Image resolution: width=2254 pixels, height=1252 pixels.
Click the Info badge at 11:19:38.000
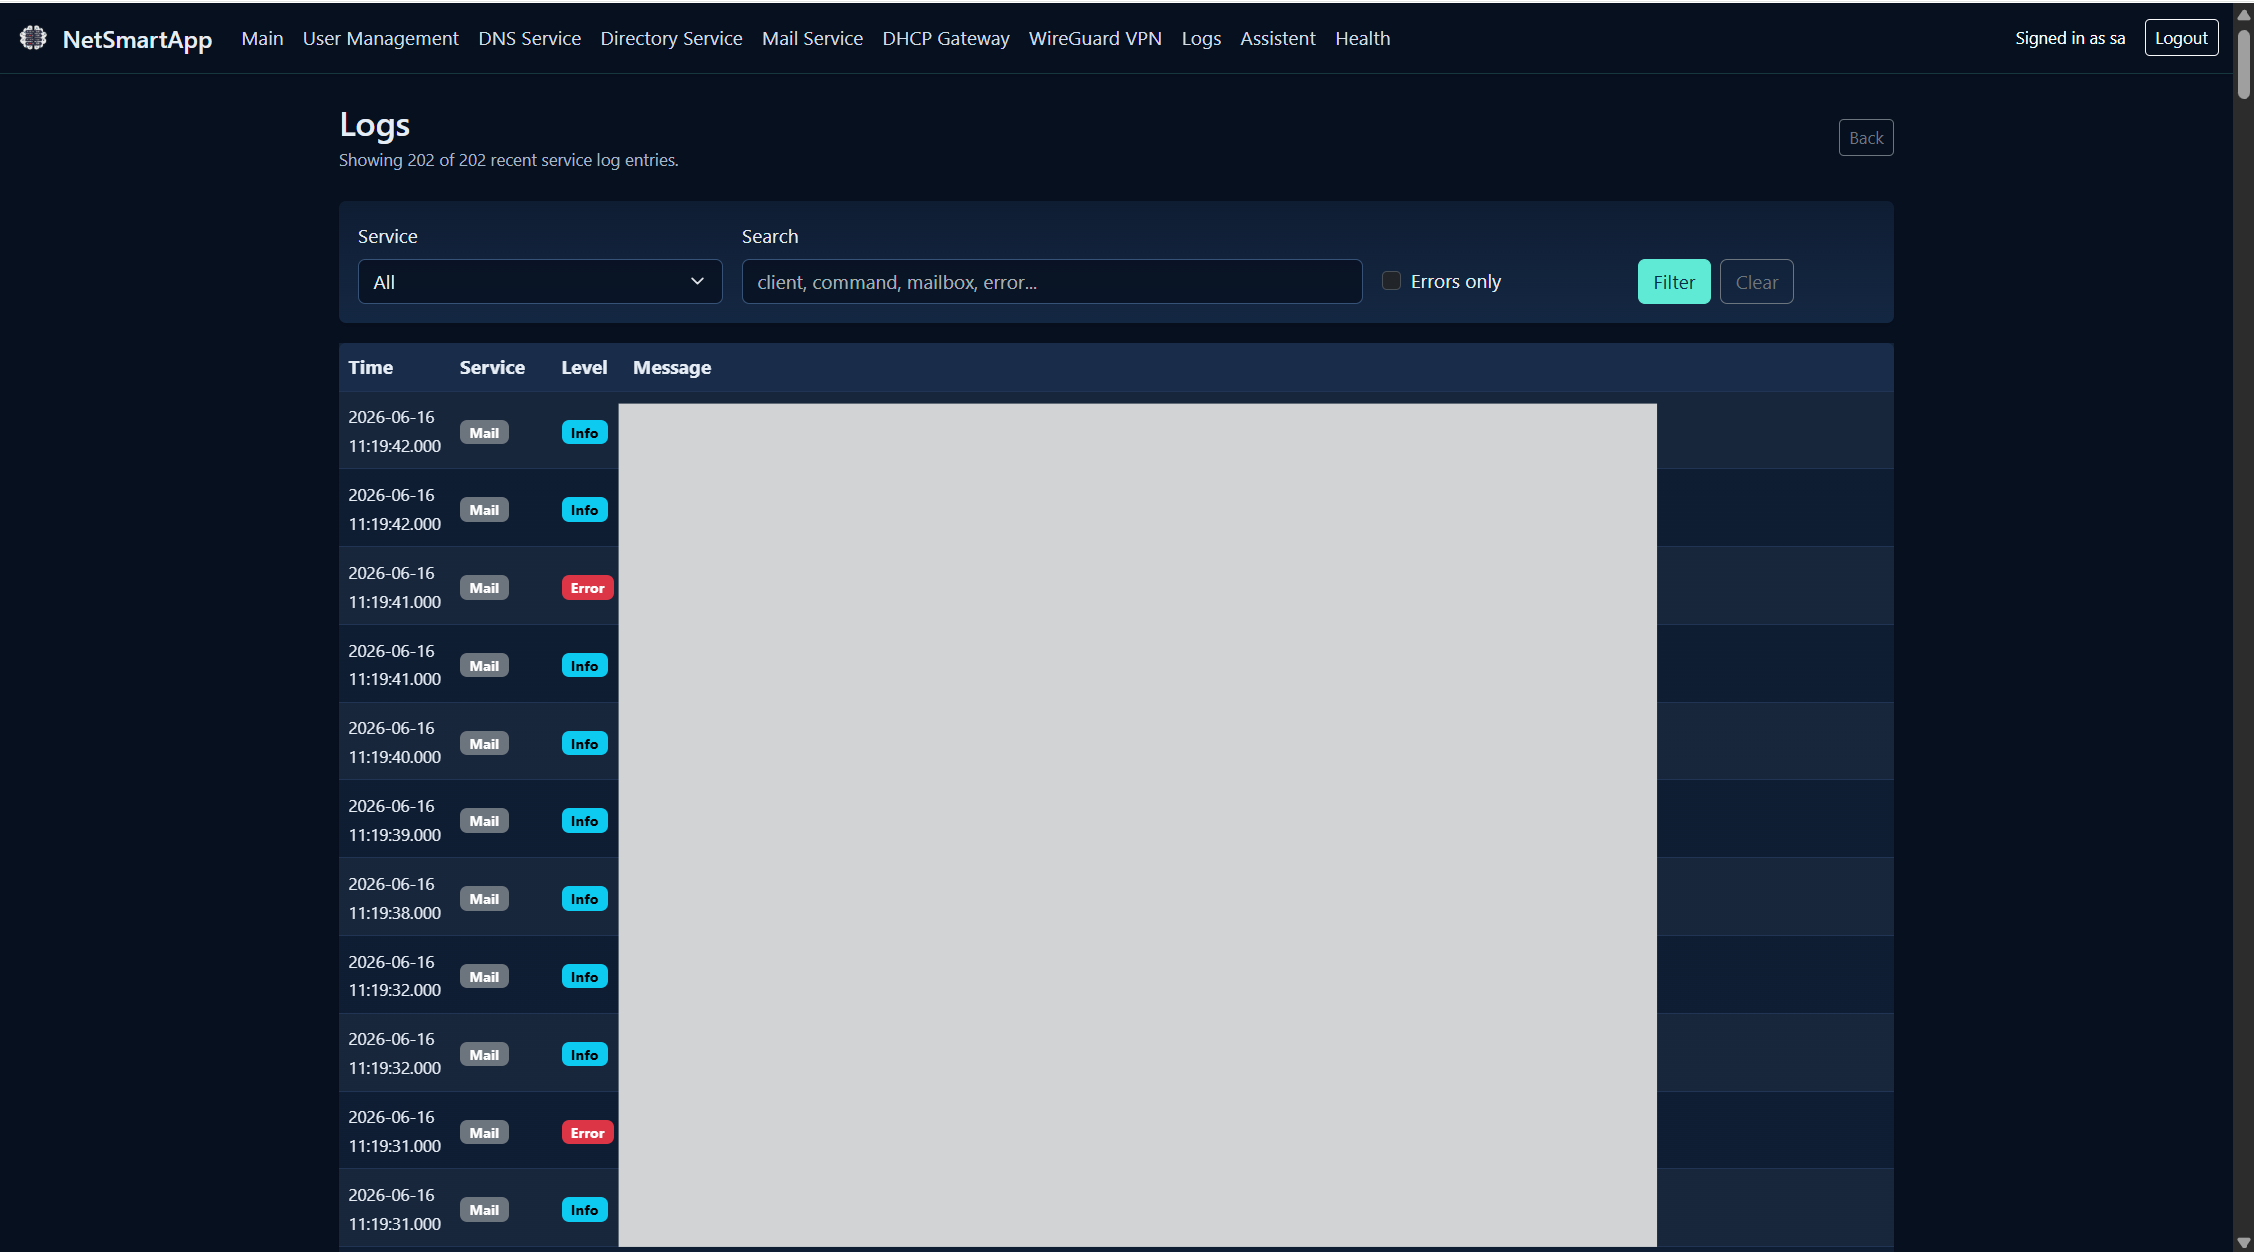click(x=584, y=899)
